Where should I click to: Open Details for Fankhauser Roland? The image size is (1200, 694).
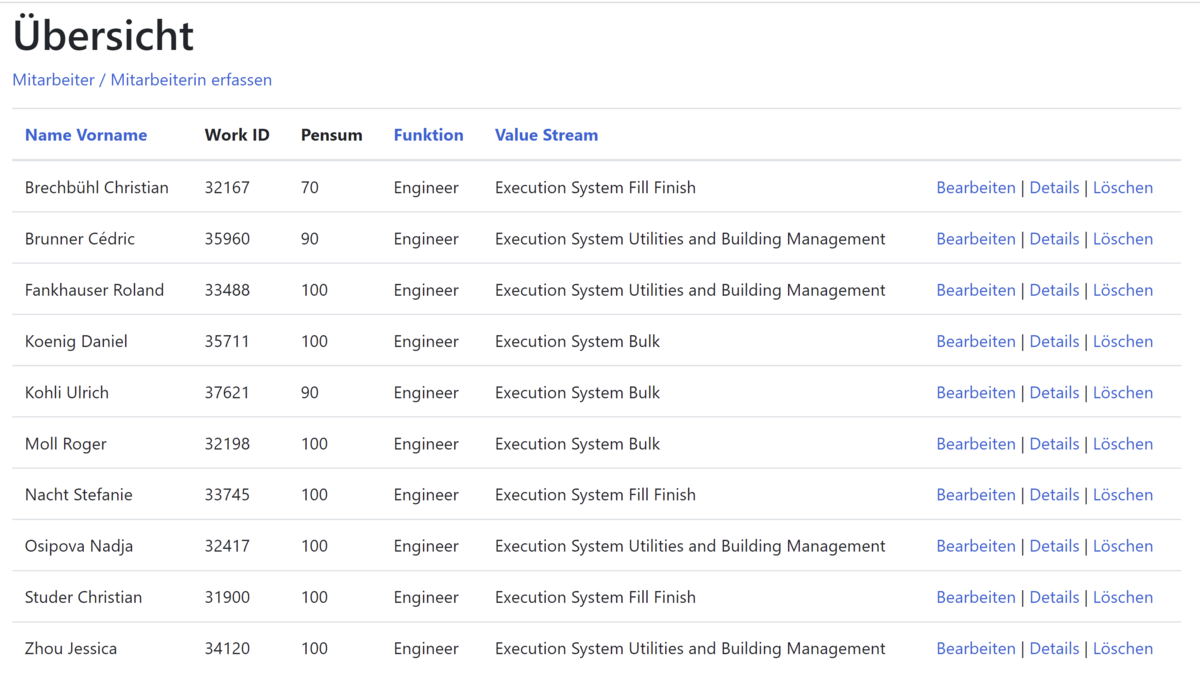point(1054,290)
